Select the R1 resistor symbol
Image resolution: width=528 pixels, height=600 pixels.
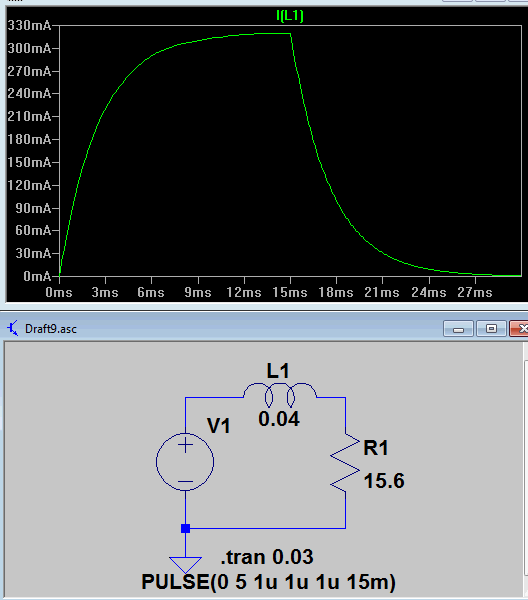(345, 462)
